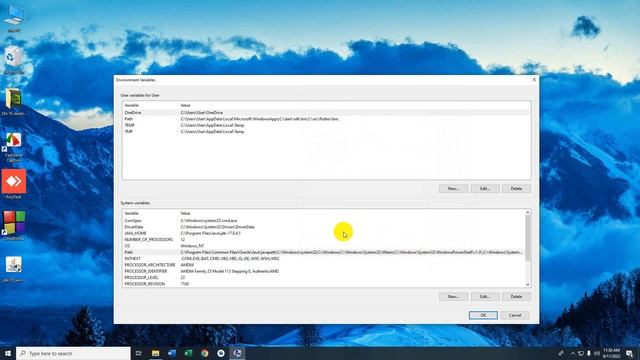Open the round white taskbar app icon
This screenshot has width=640, height=360.
[x=221, y=353]
